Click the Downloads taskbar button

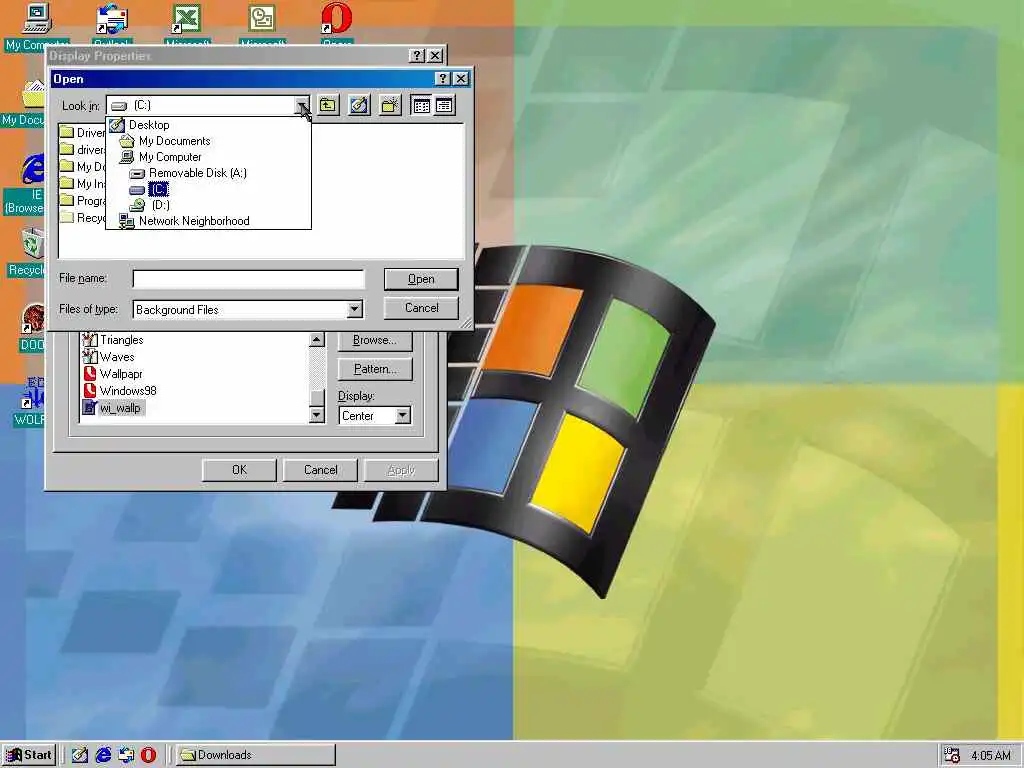click(255, 755)
